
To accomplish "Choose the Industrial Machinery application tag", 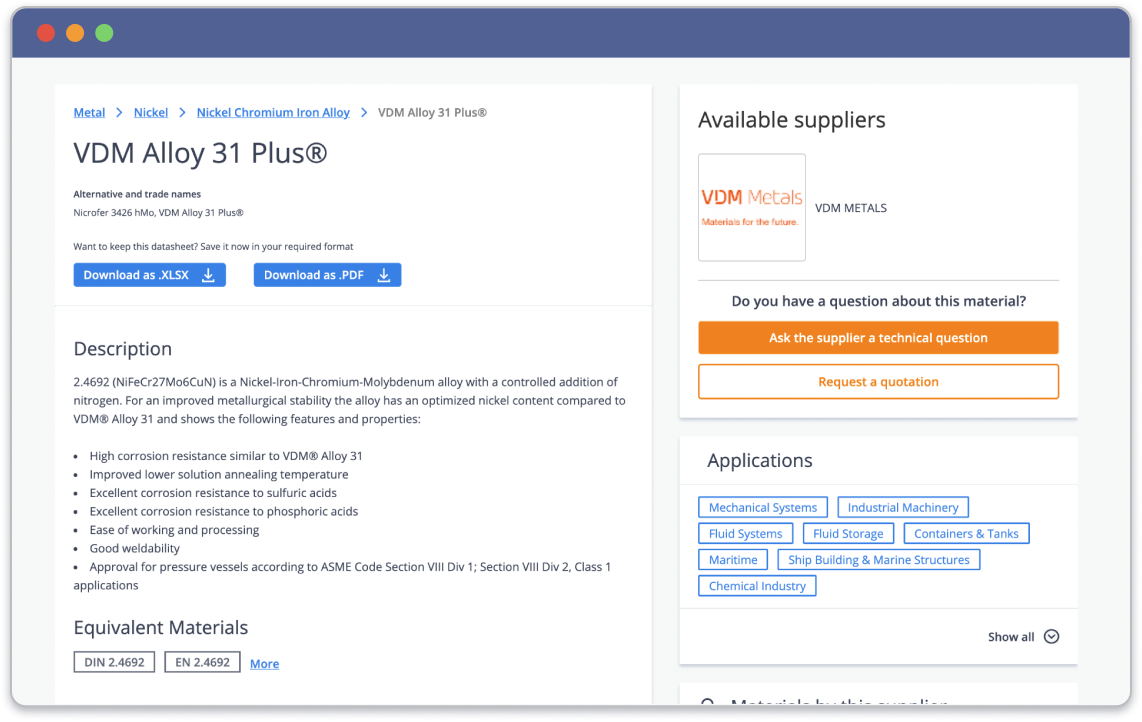I will (902, 508).
